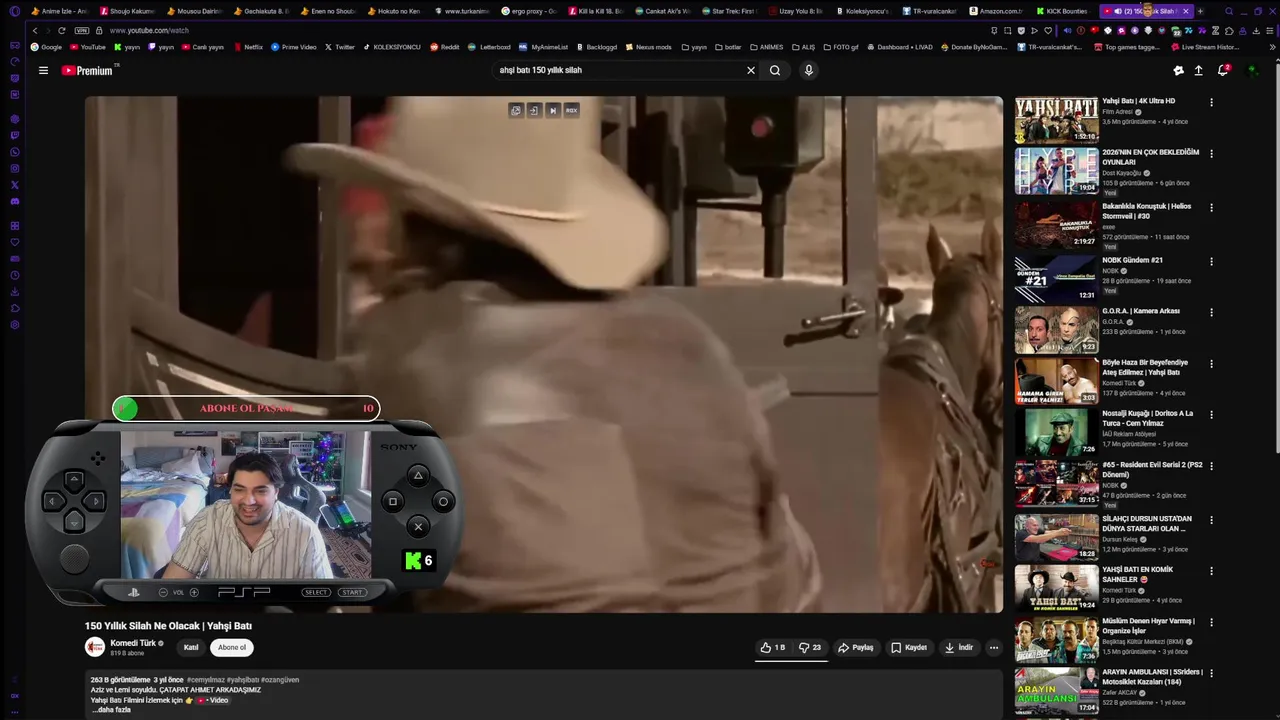This screenshot has width=1280, height=720.
Task: Open the Twitter bookmark
Action: (340, 47)
